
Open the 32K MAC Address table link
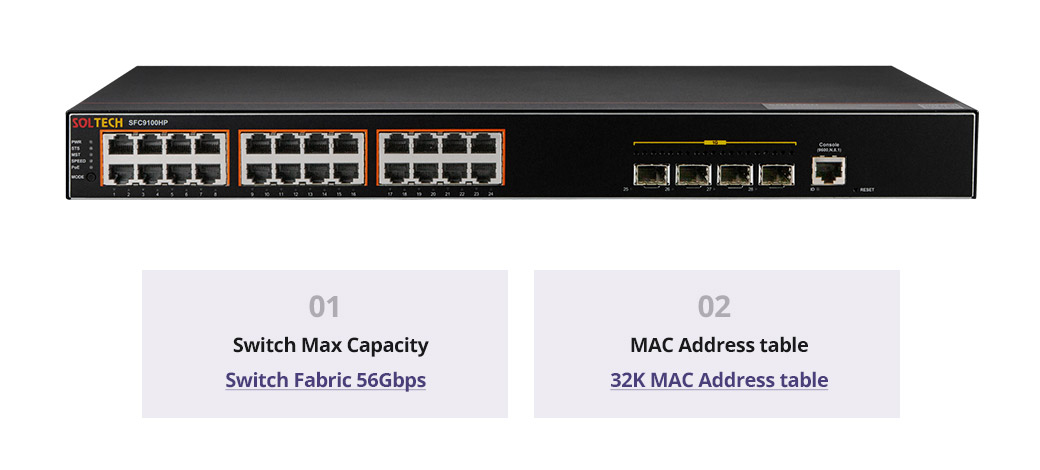tap(719, 381)
